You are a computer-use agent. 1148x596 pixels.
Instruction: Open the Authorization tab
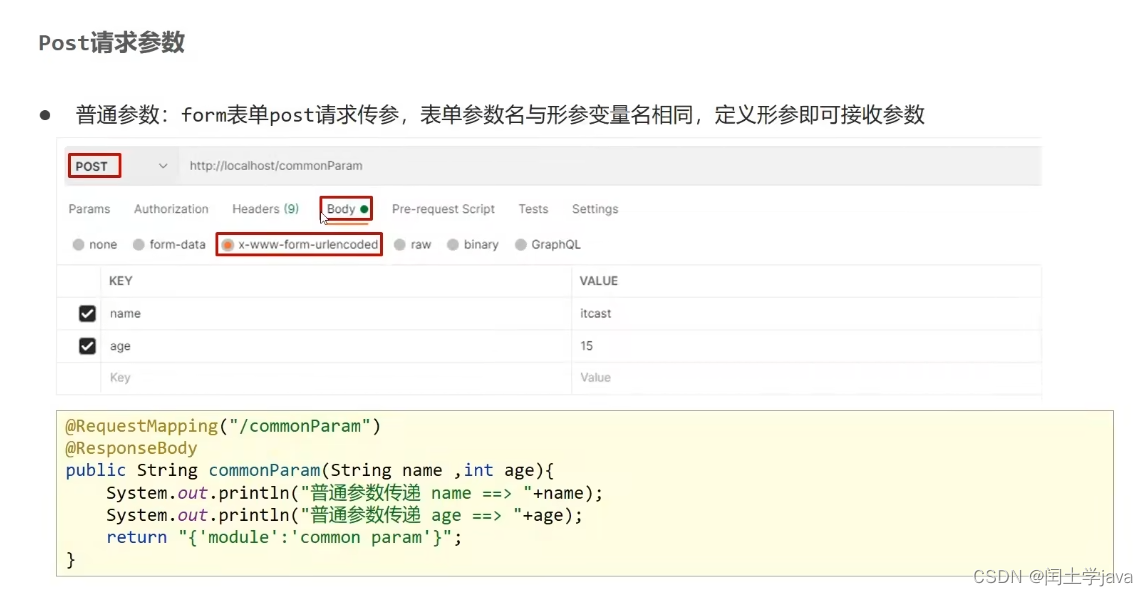coord(171,209)
